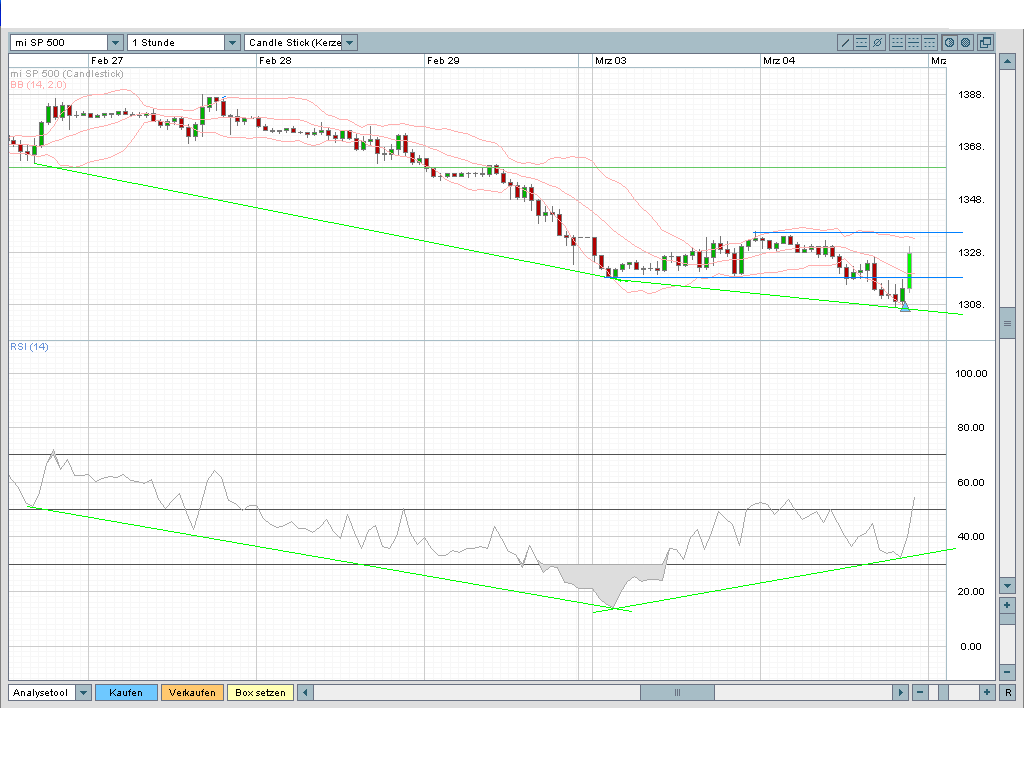Click the horizontal zoom plus button
Screen dimensions: 1024x768
(987, 692)
